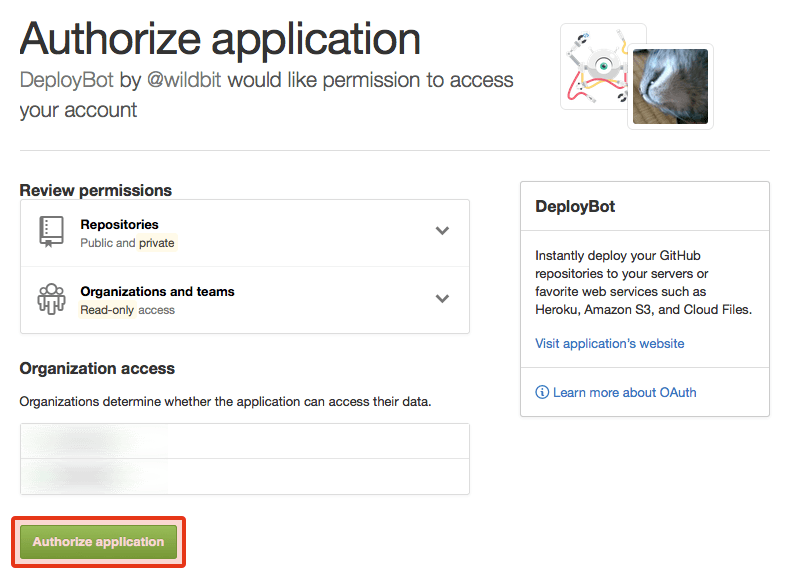This screenshot has height=579, width=790.
Task: Click the DeployBot sidebar heading
Action: point(575,207)
